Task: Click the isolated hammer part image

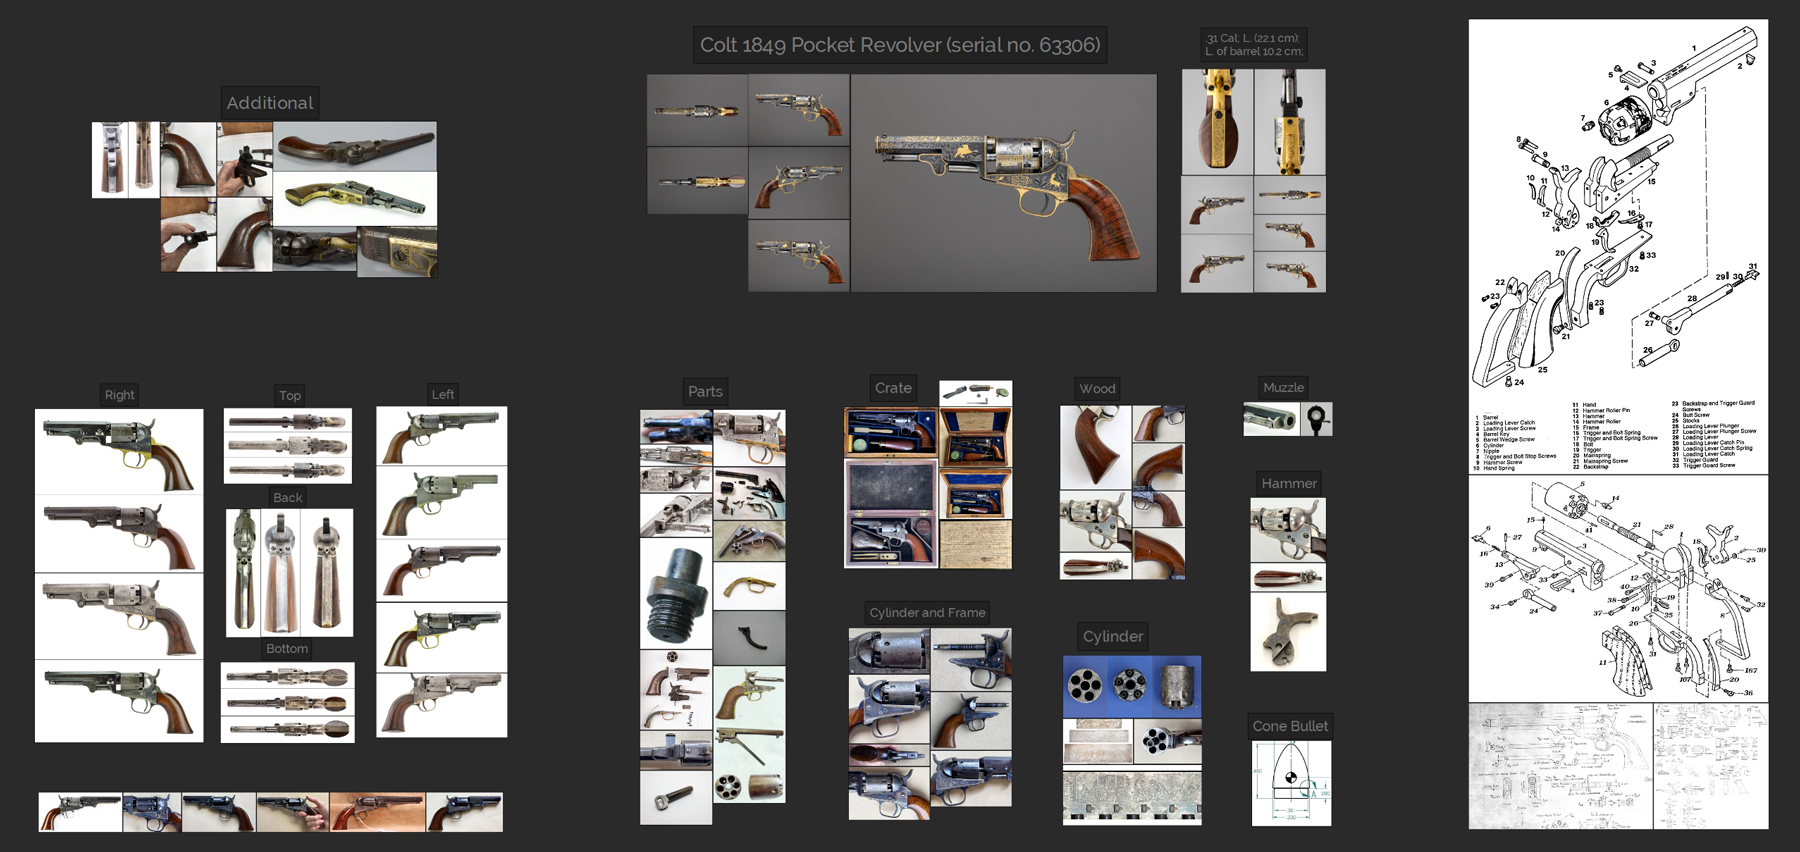Action: click(1288, 632)
